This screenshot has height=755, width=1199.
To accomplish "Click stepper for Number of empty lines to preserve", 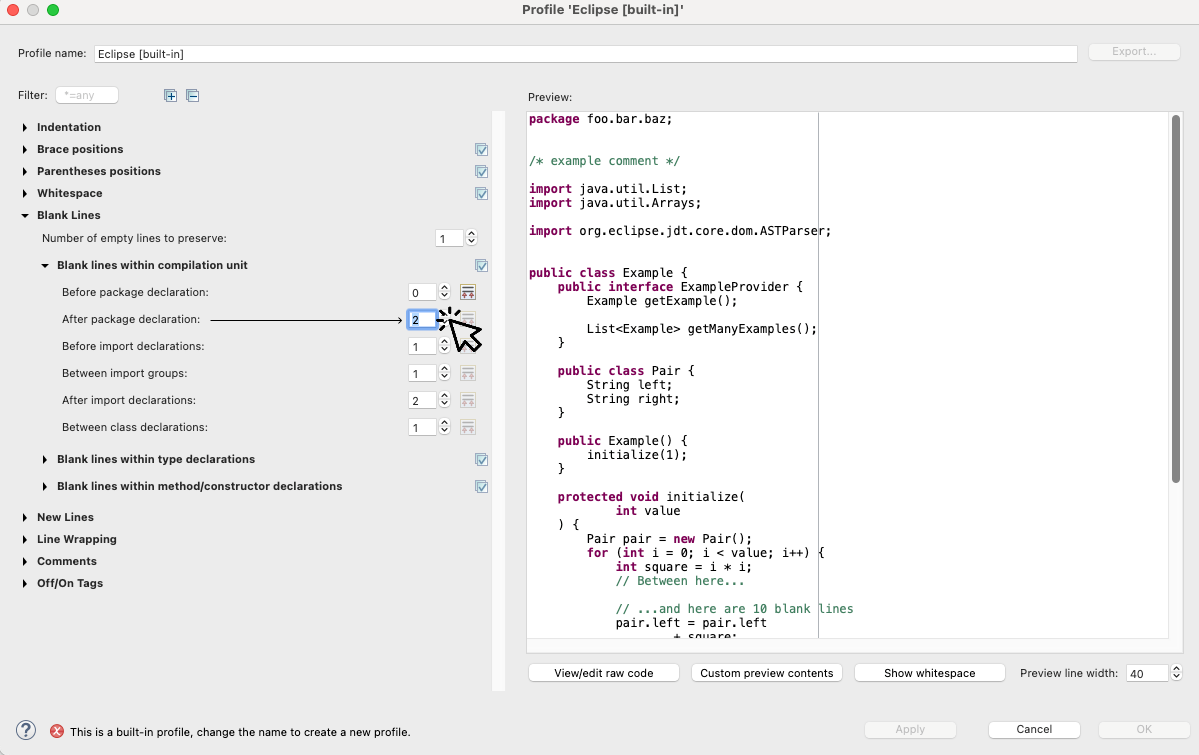I will 472,239.
